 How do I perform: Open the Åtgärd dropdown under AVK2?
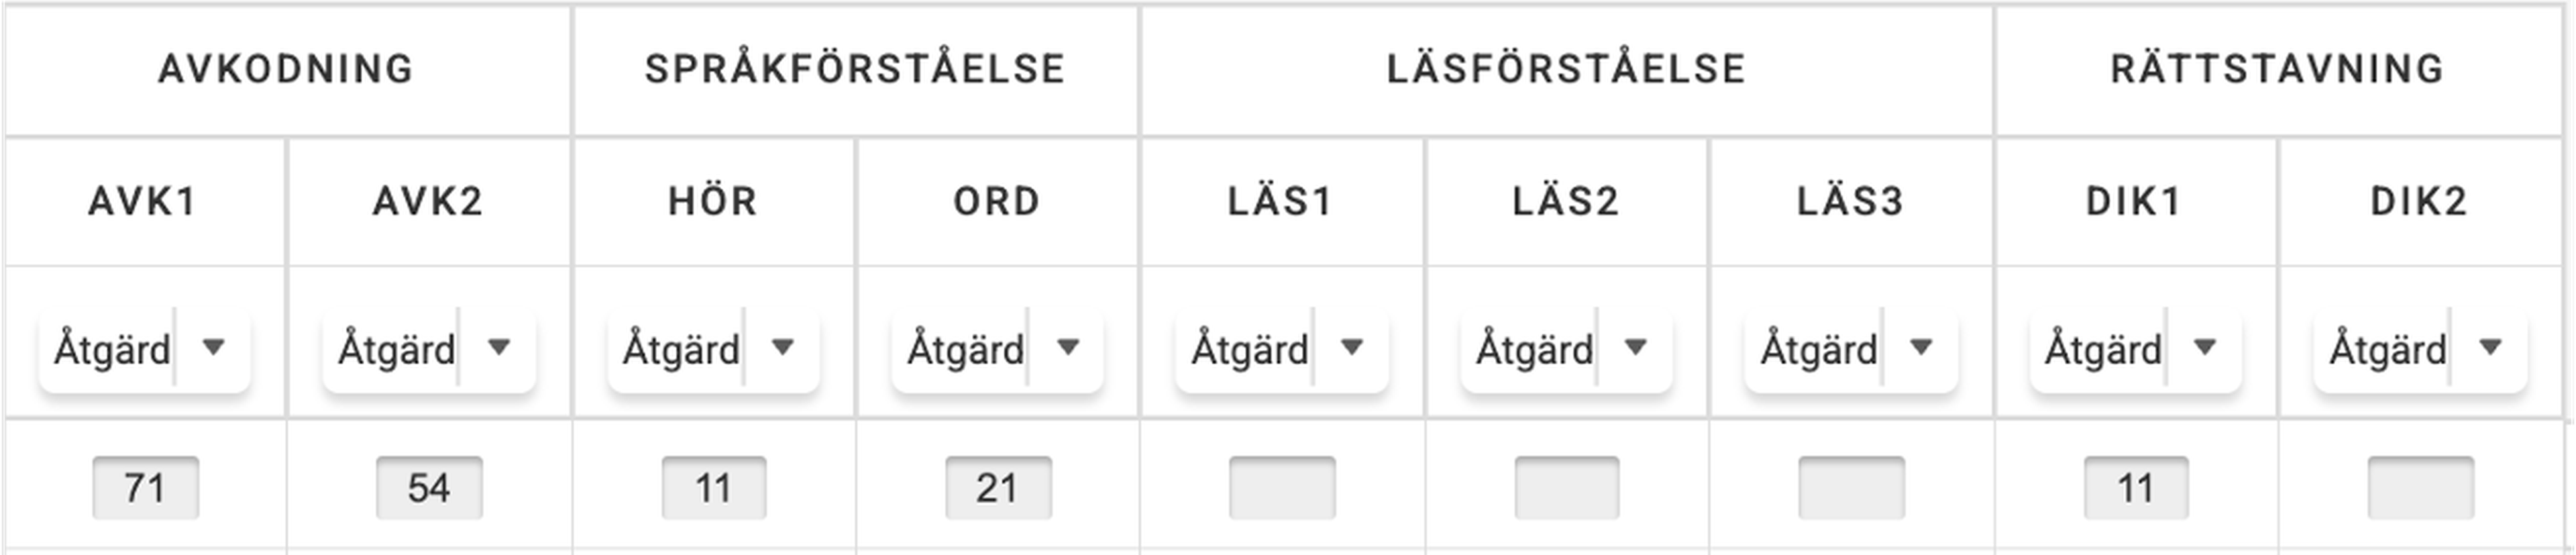pyautogui.click(x=428, y=348)
